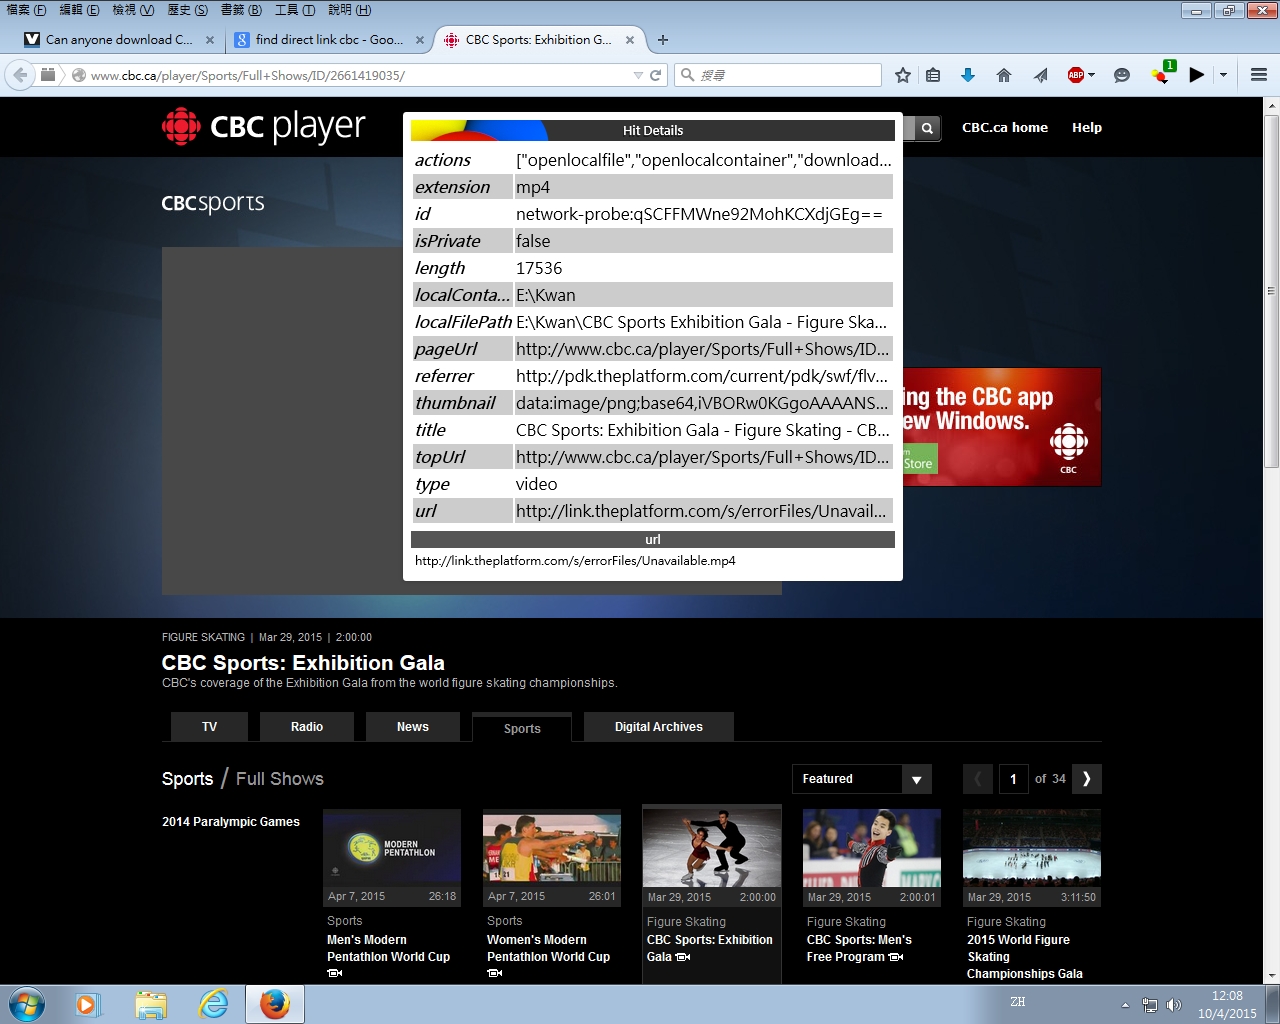Close the 'CBC Sports: Exhibition G...' tab
This screenshot has width=1280, height=1024.
point(631,40)
